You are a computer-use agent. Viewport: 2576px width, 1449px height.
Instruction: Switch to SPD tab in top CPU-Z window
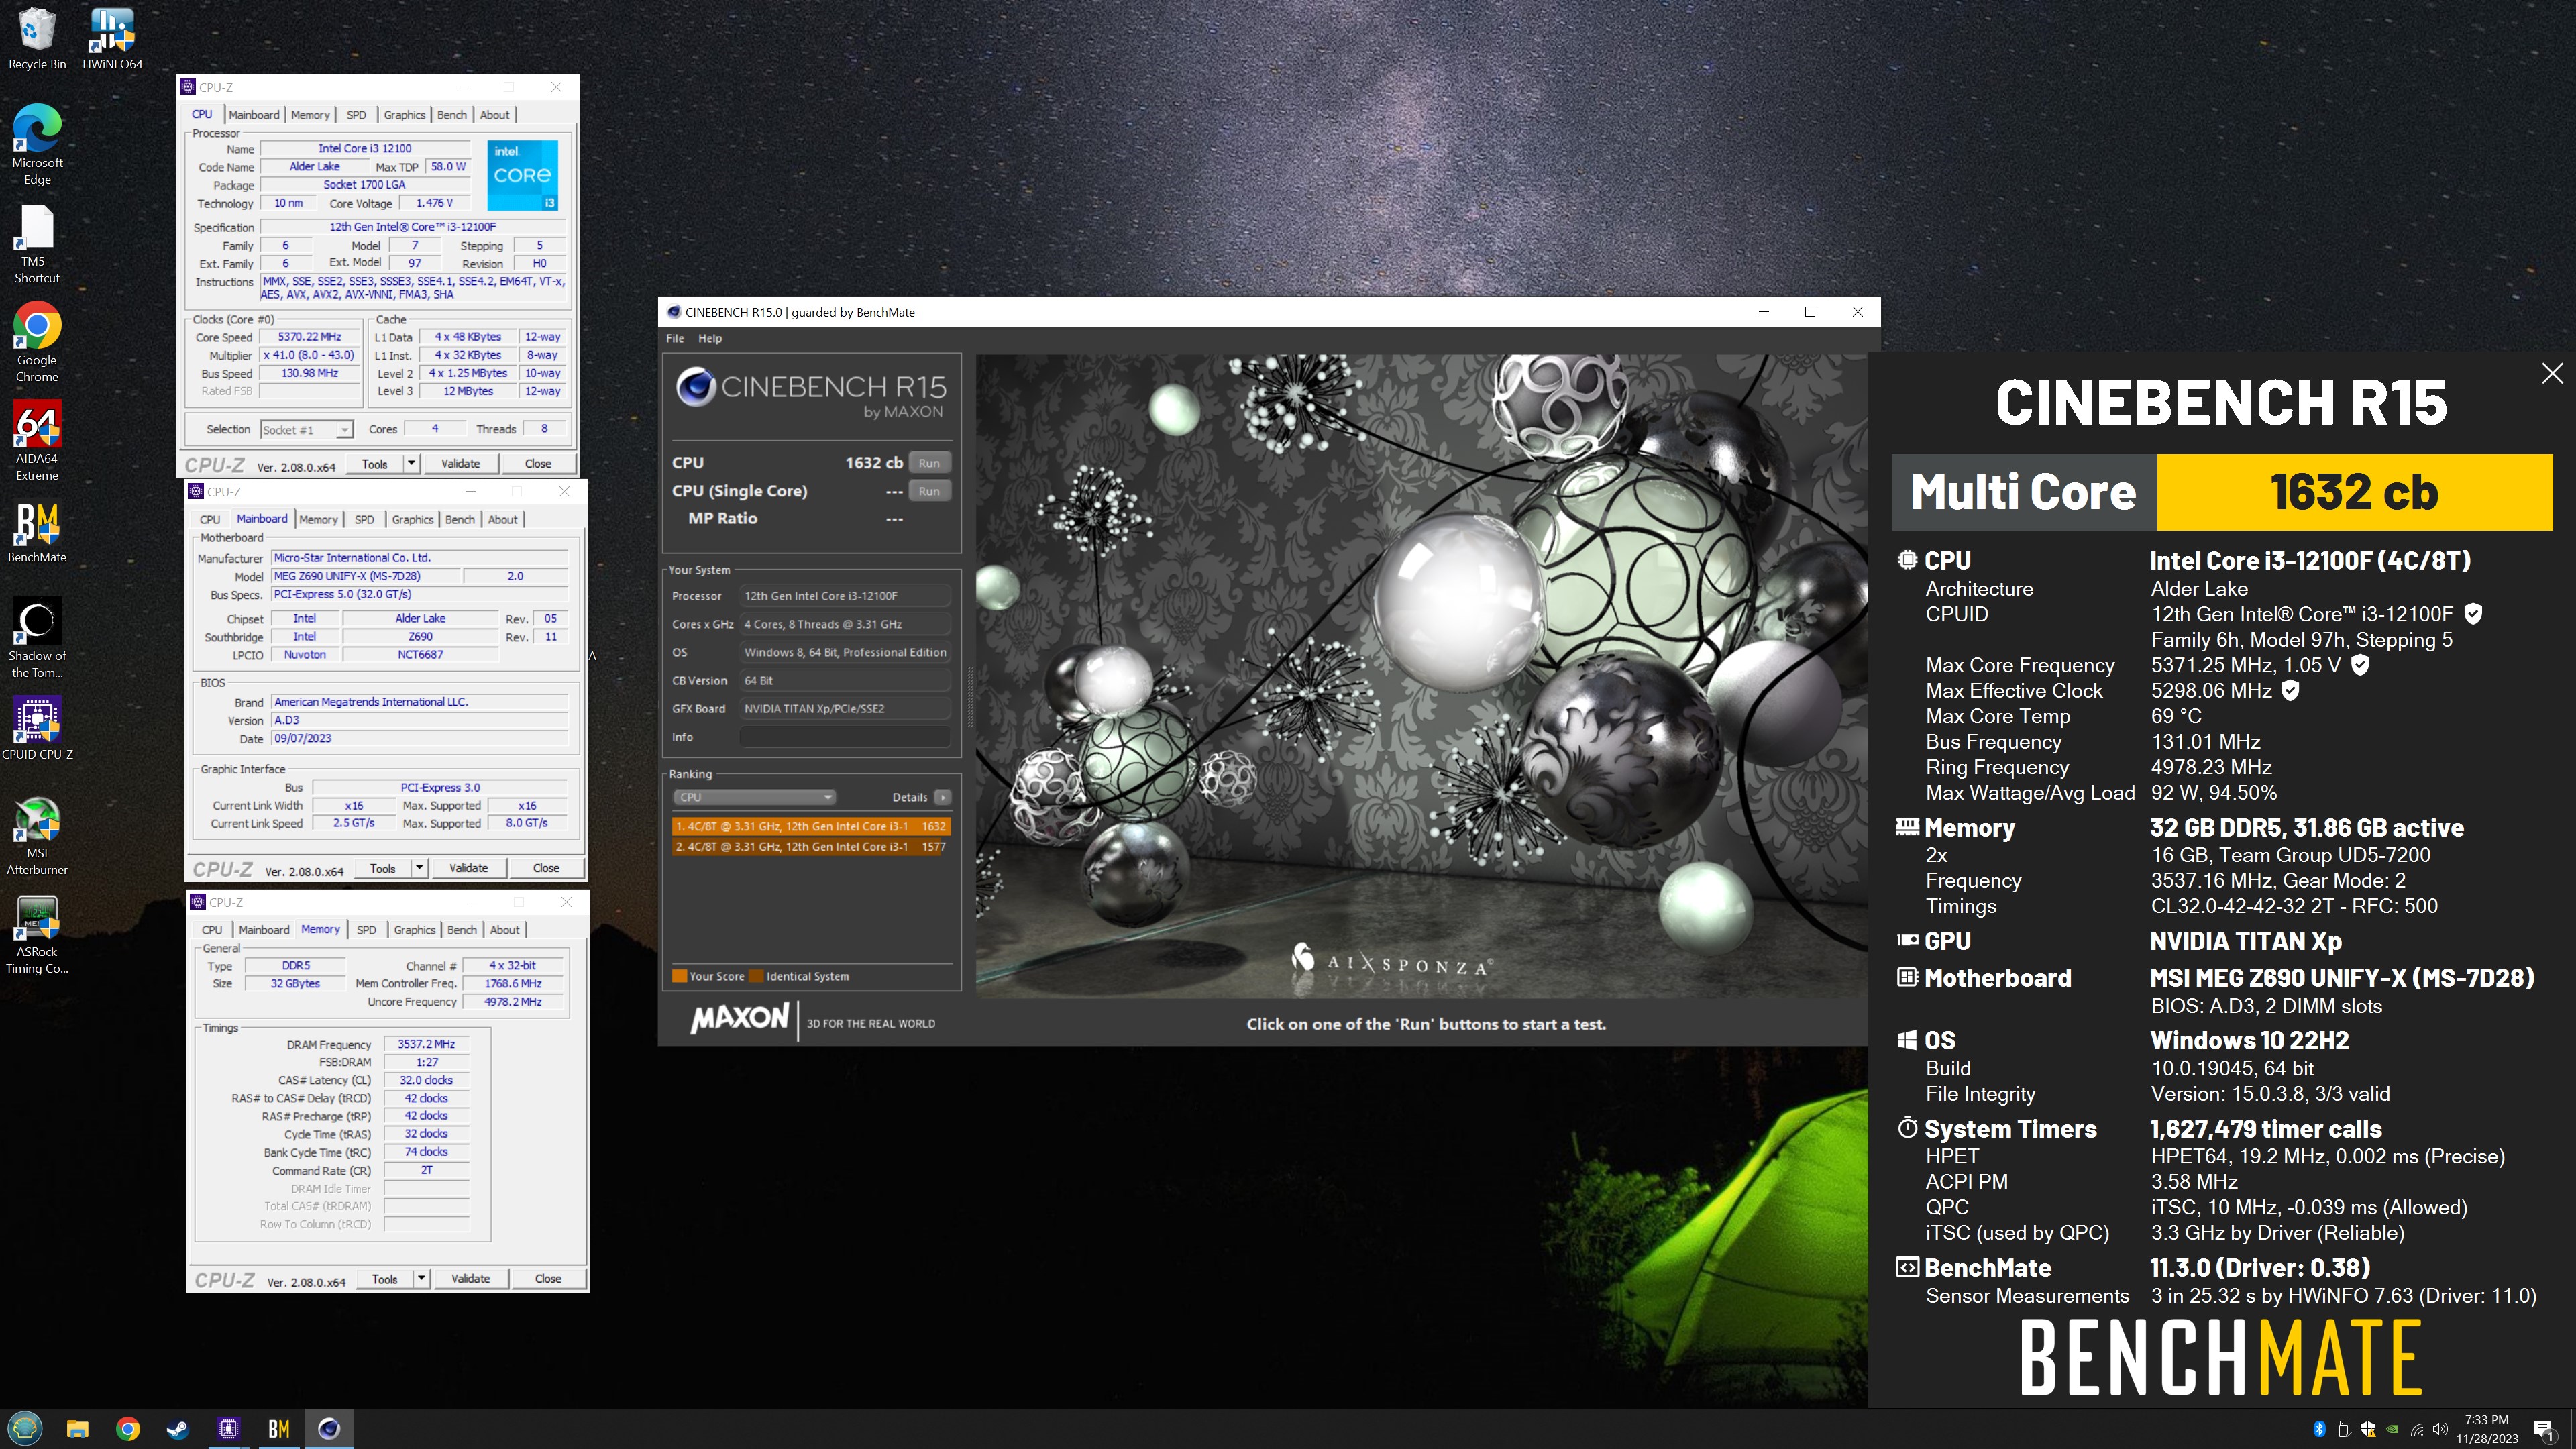pyautogui.click(x=356, y=115)
